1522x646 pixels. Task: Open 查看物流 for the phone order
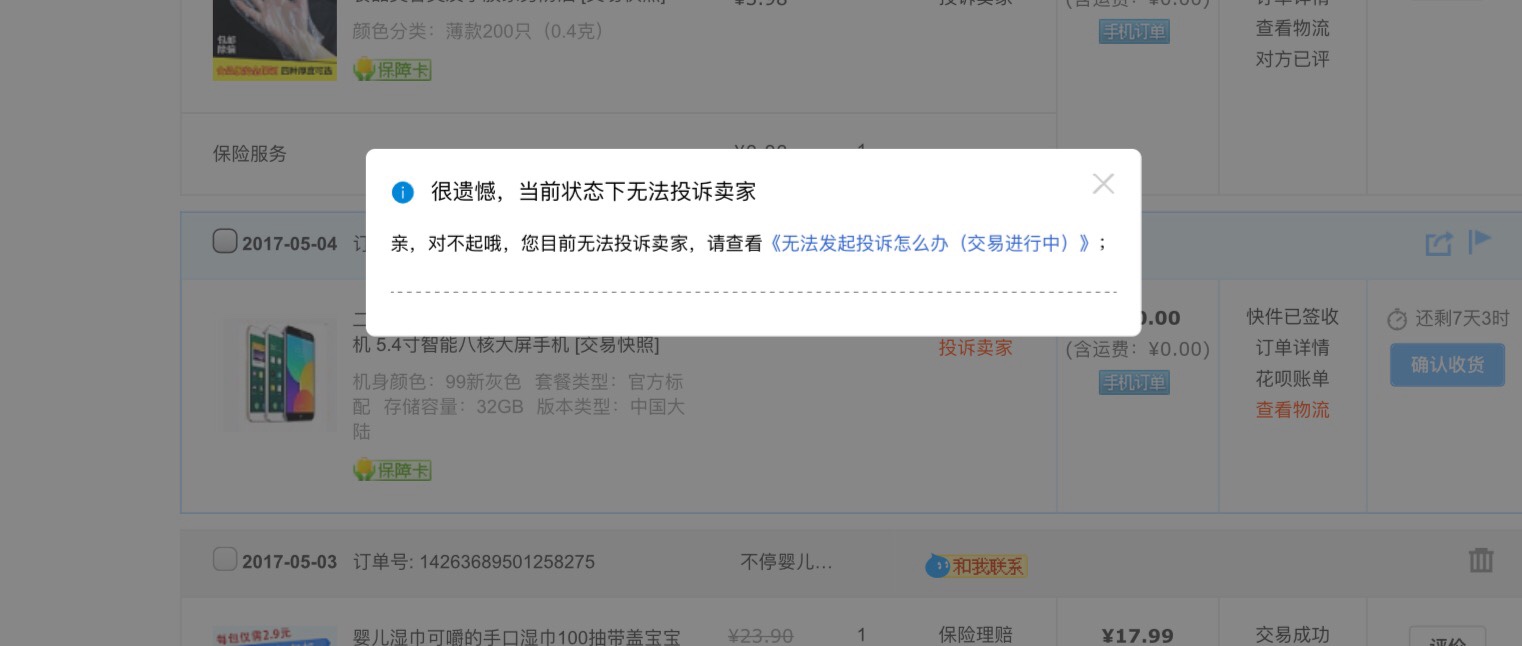pyautogui.click(x=1293, y=410)
